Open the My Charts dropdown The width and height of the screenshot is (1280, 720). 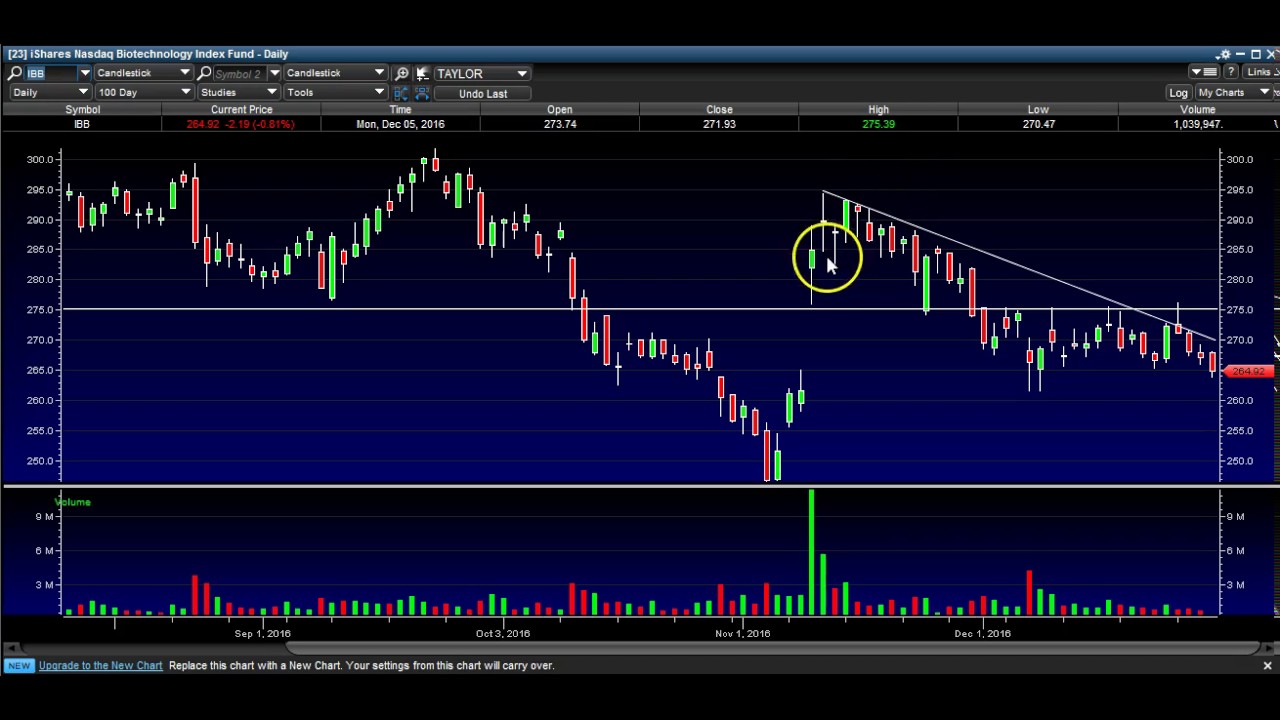pyautogui.click(x=1233, y=93)
